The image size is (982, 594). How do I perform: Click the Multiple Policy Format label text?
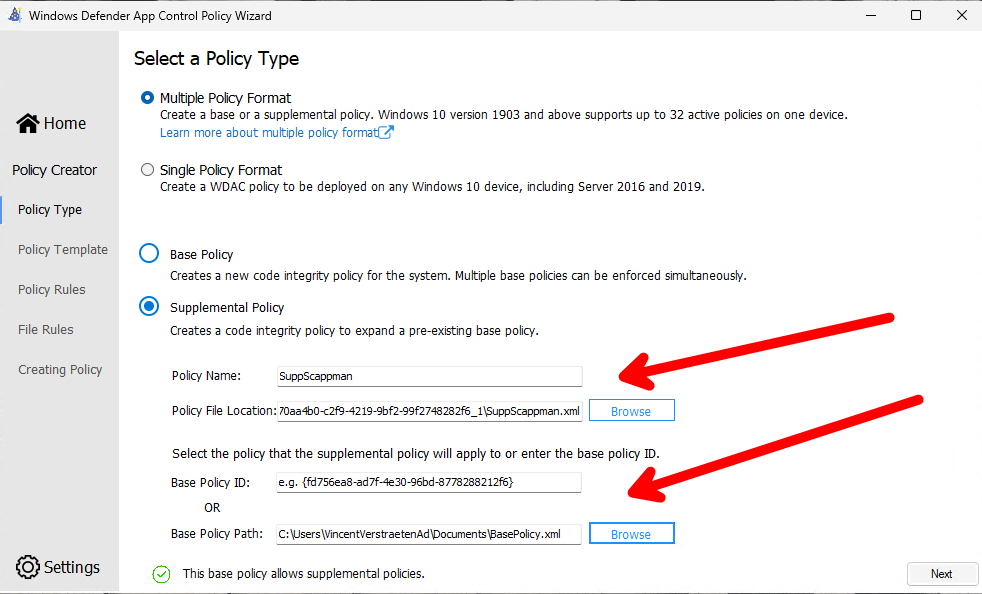click(x=225, y=98)
